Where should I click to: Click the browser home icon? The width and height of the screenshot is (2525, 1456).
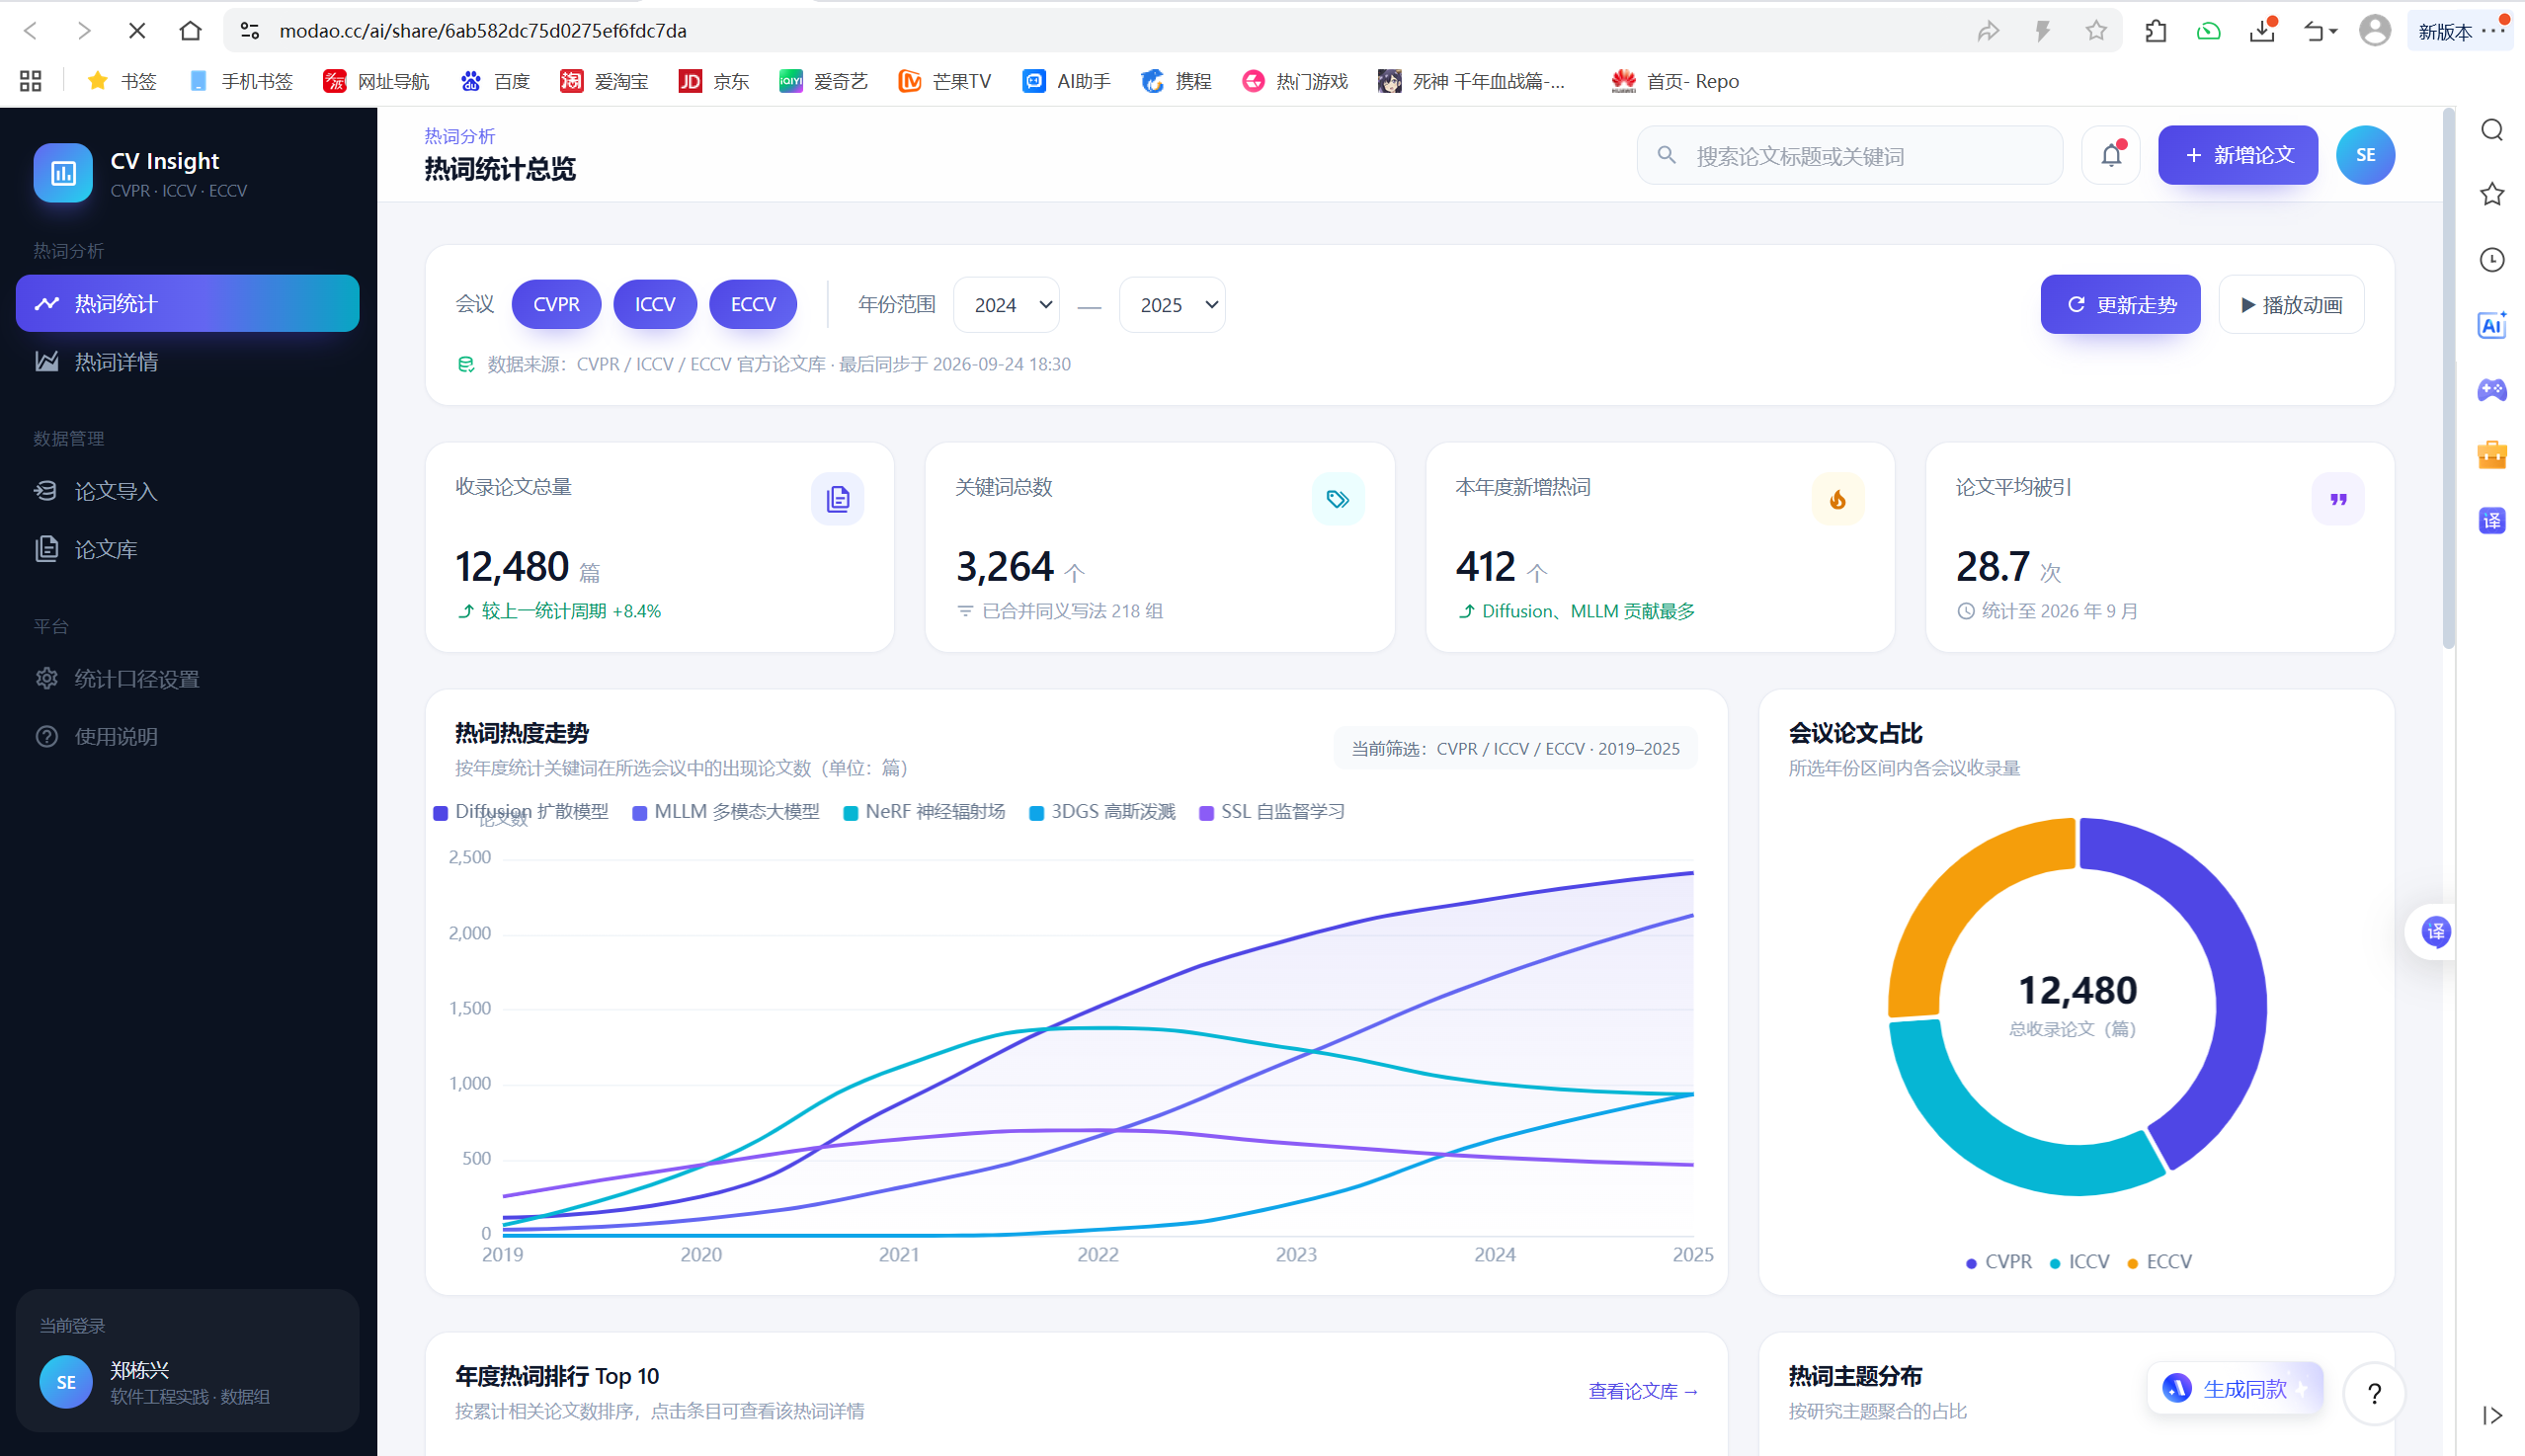(x=190, y=31)
